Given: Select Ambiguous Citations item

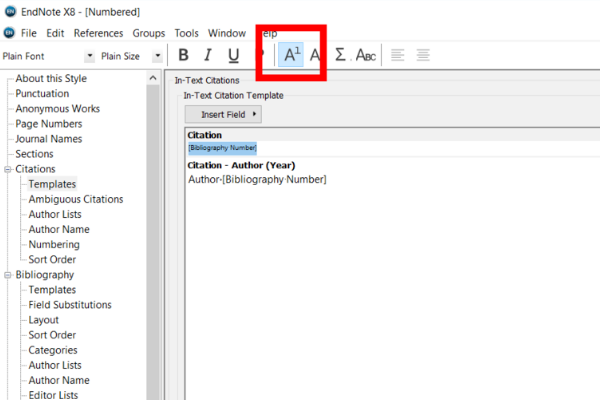Looking at the screenshot, I should tap(76, 199).
